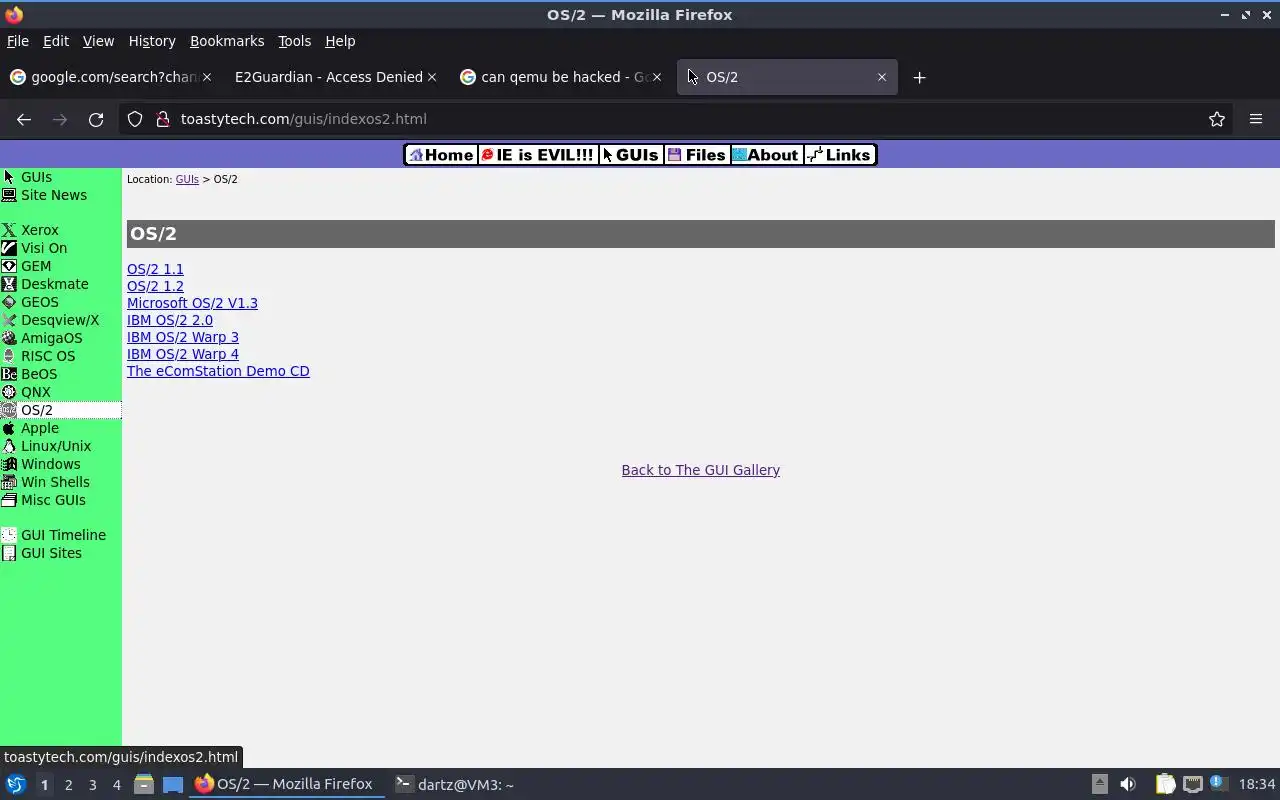Image resolution: width=1280 pixels, height=800 pixels.
Task: Open the IBM OS/2 2.0 link
Action: coord(170,320)
